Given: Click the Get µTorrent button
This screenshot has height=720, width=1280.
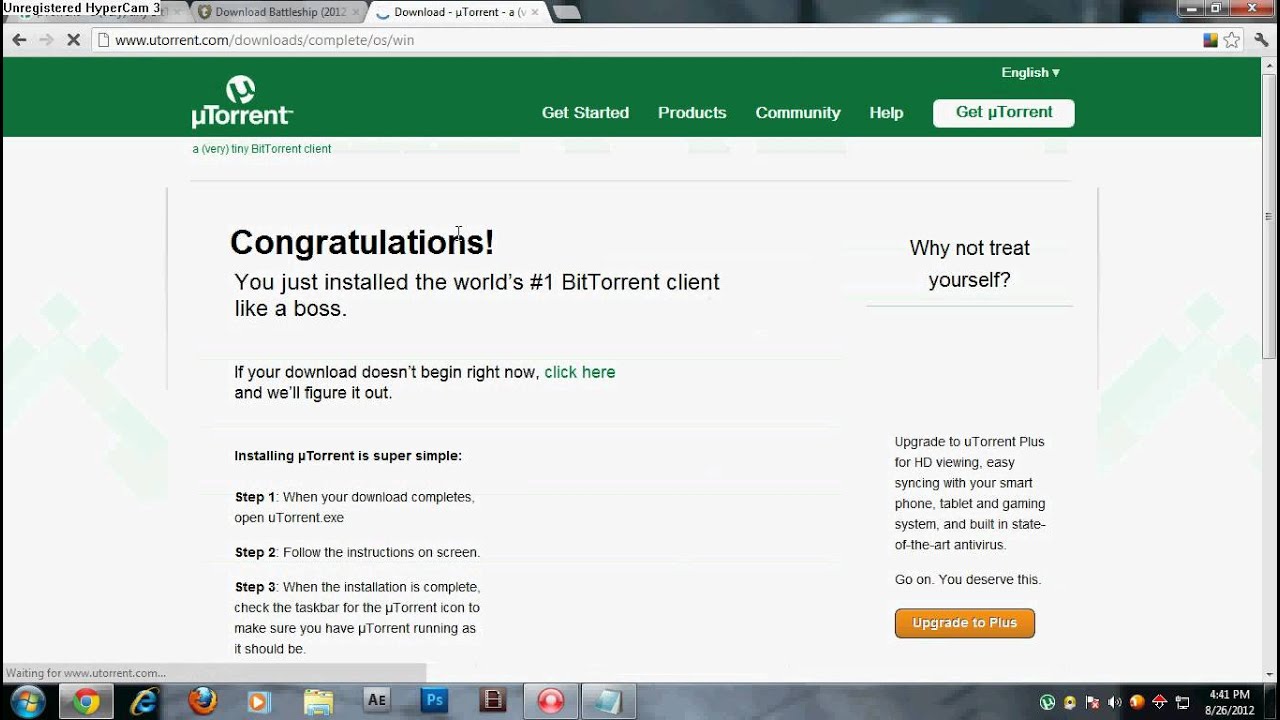Looking at the screenshot, I should [x=1004, y=113].
